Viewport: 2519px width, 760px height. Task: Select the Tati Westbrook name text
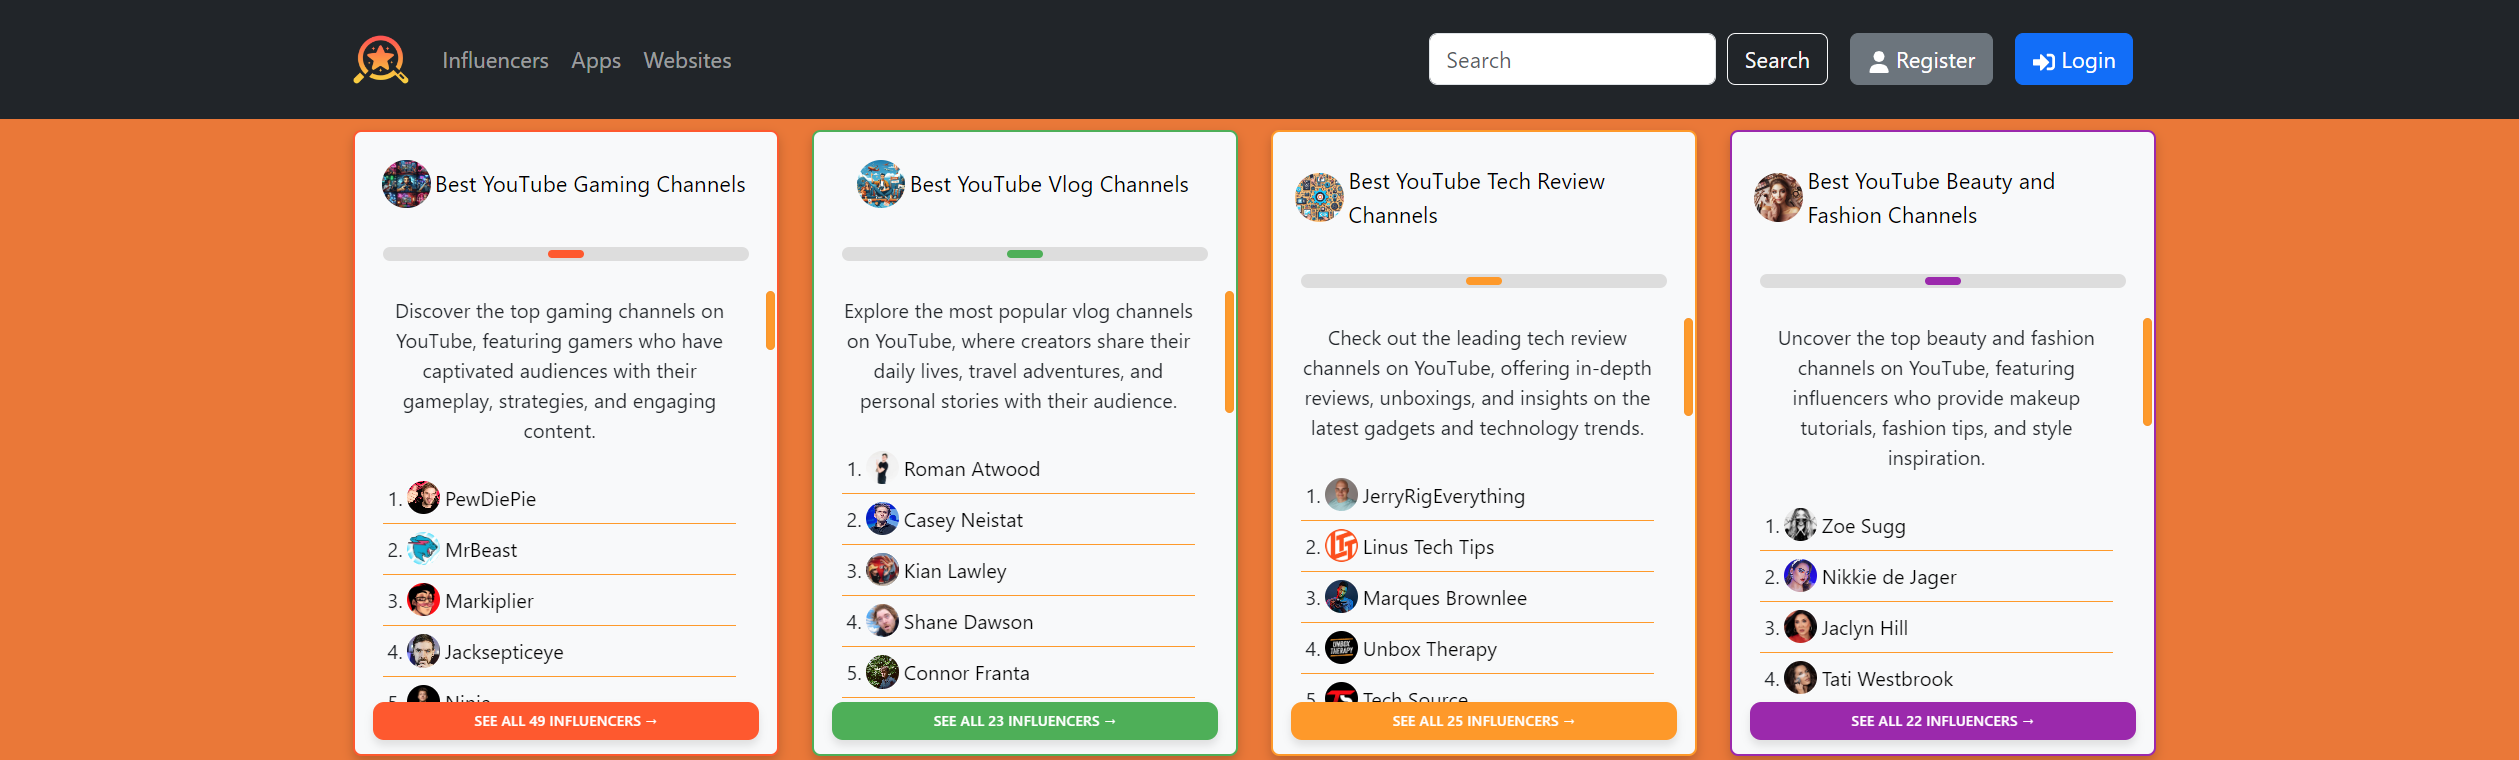pyautogui.click(x=1887, y=679)
